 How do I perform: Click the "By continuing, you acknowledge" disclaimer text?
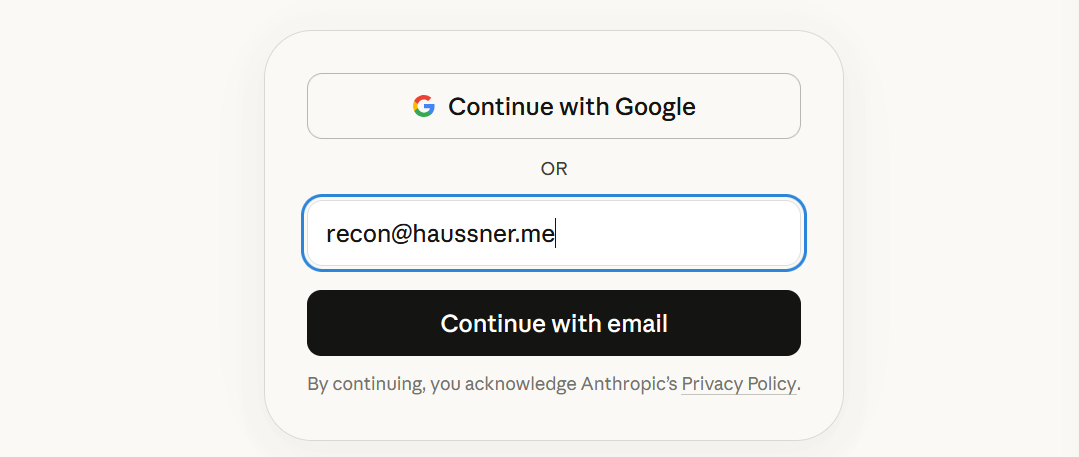tap(442, 384)
